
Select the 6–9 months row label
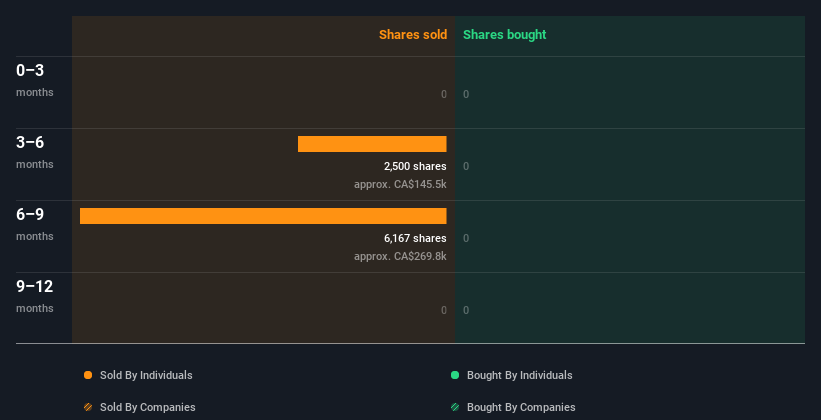coord(35,223)
